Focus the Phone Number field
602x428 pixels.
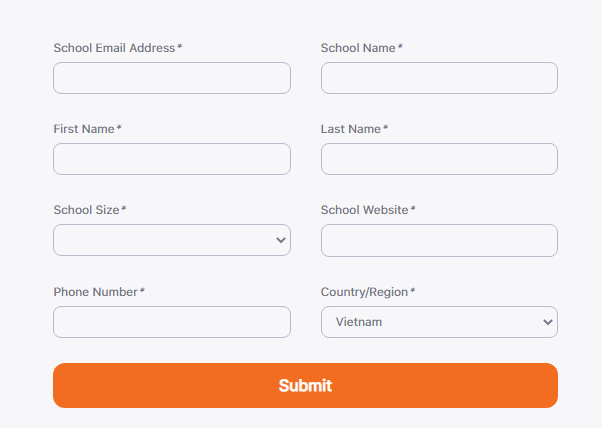pyautogui.click(x=172, y=322)
